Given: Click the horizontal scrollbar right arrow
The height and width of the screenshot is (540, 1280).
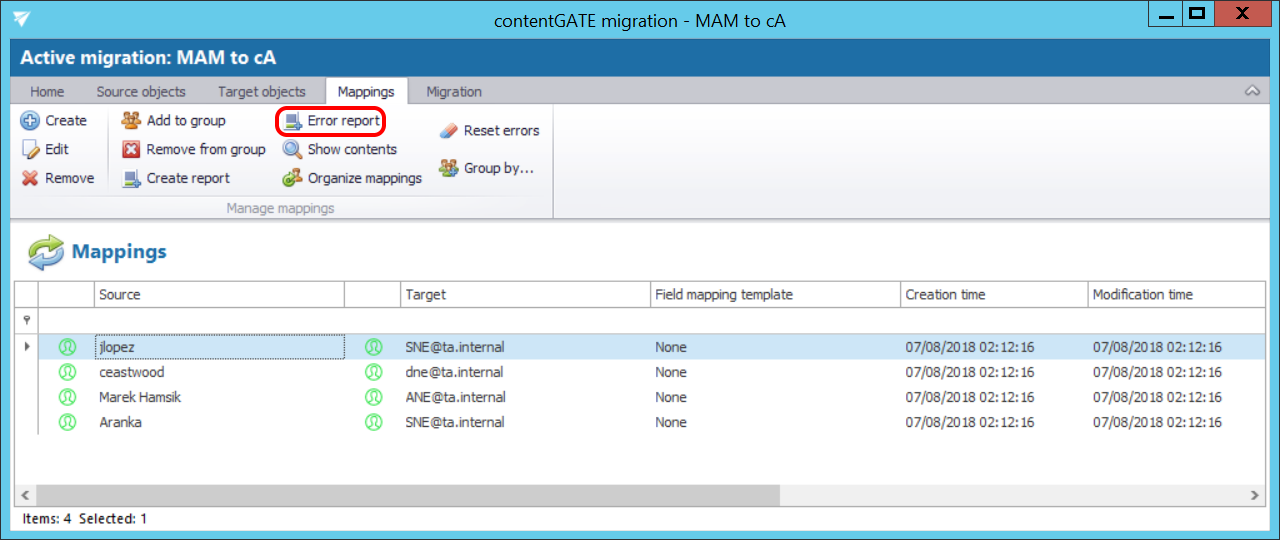Looking at the screenshot, I should click(x=1255, y=496).
